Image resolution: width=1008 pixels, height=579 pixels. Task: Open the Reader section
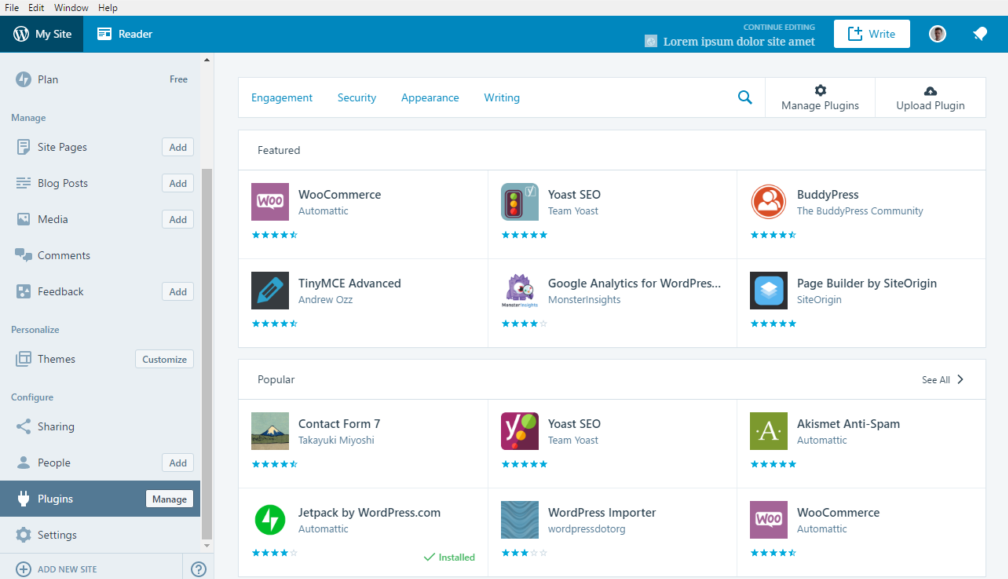[125, 34]
